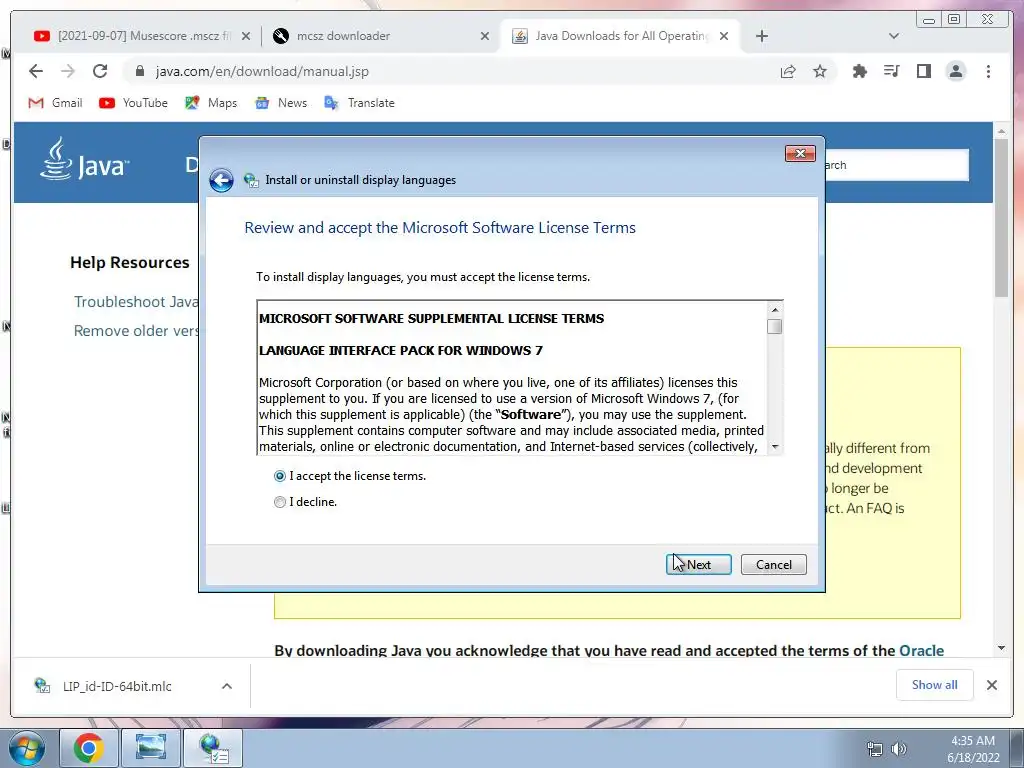Open the Extensions puzzle icon
The image size is (1024, 768).
coord(859,71)
